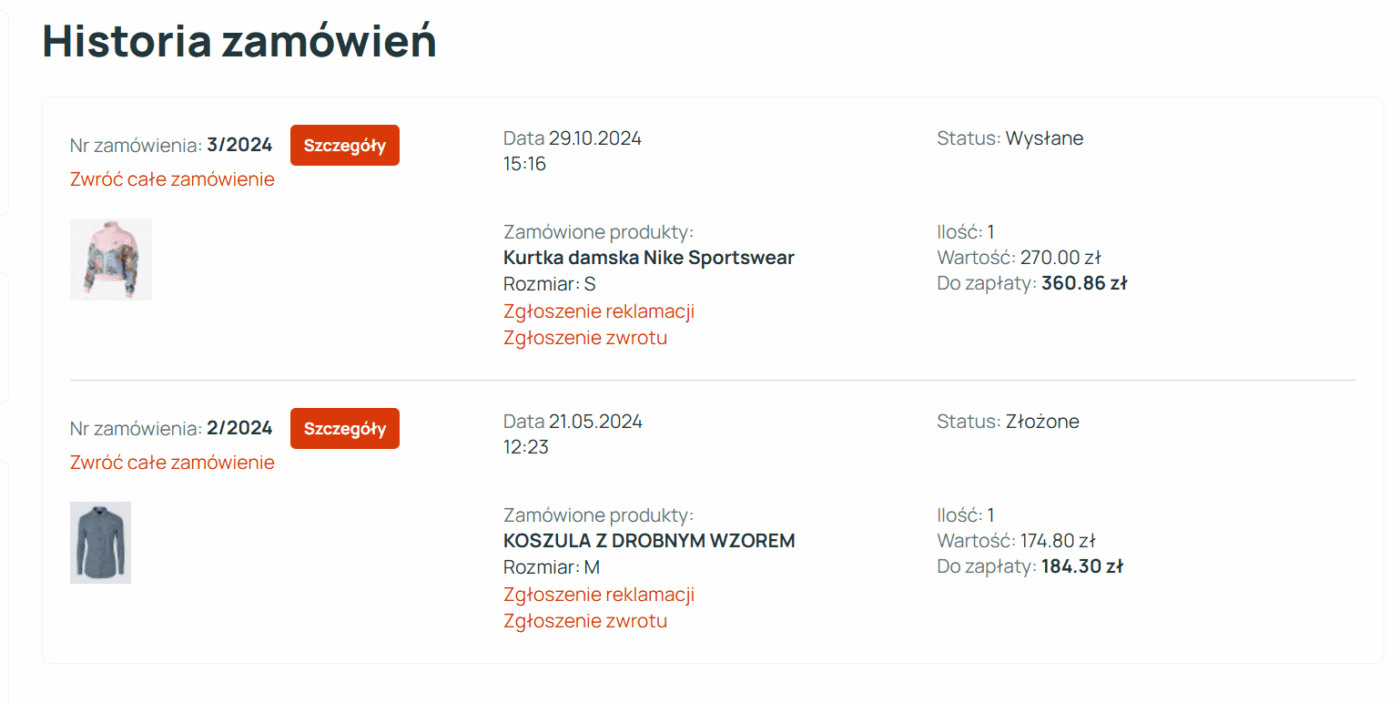Click Zwróć całe zamówienie for order 3/2024
The height and width of the screenshot is (703, 1400).
(172, 179)
